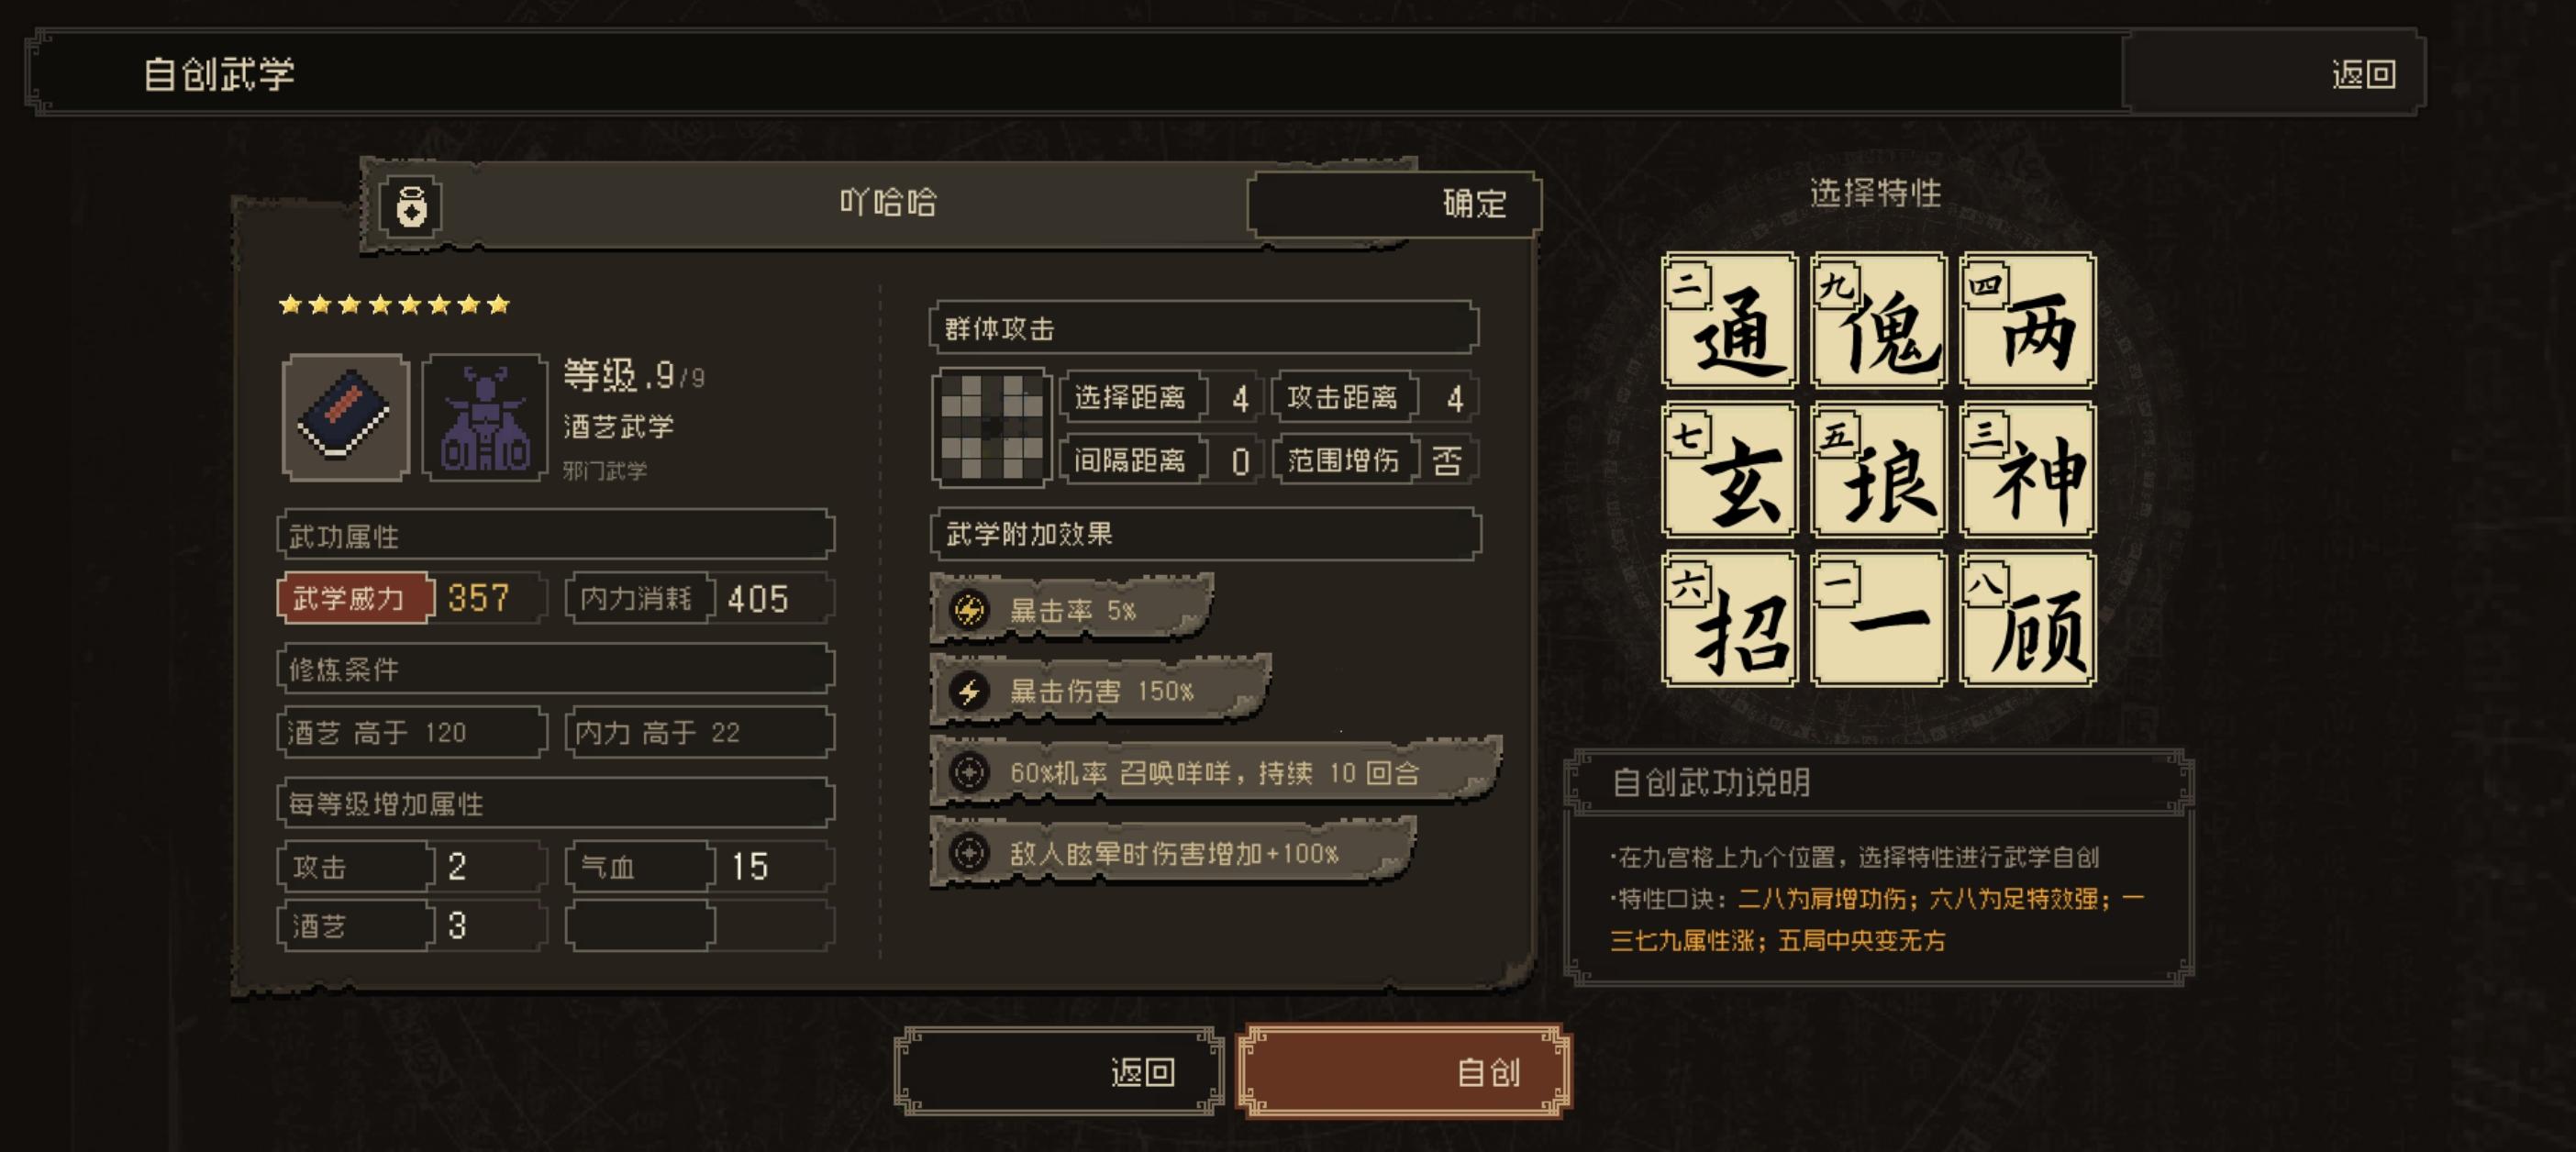
Task: Select the 傀 trait tile
Action: pyautogui.click(x=1878, y=320)
